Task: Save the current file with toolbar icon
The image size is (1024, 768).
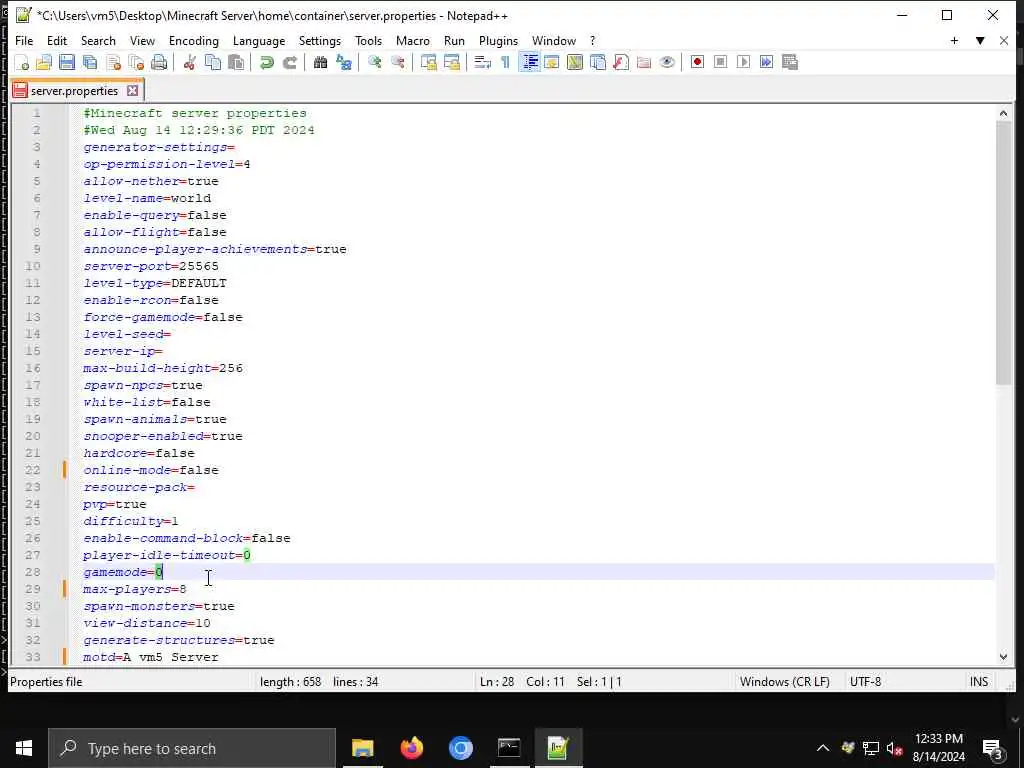Action: tap(67, 62)
